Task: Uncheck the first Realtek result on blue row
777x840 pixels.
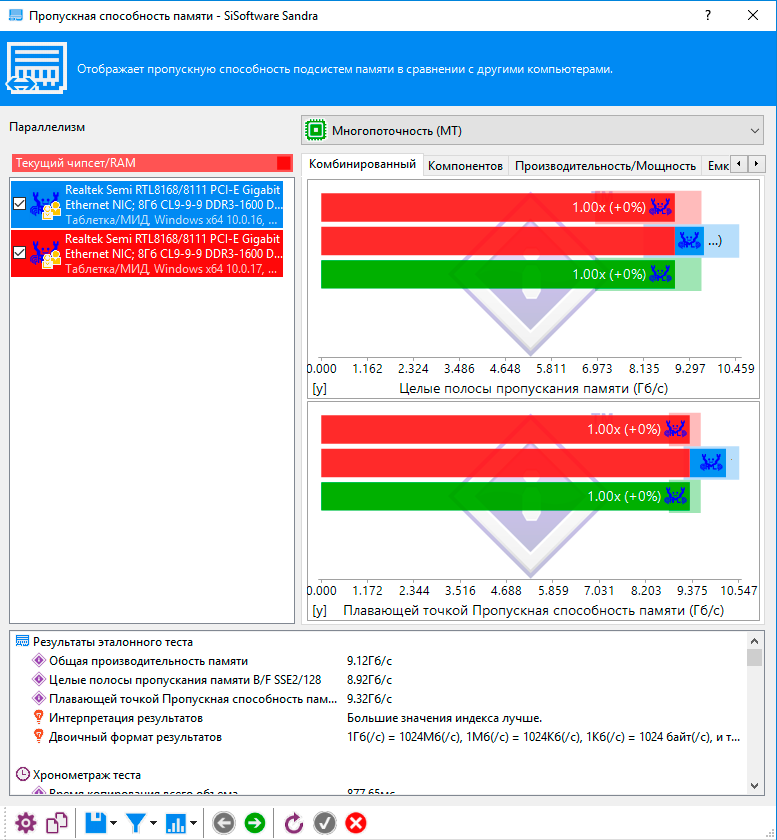Action: pyautogui.click(x=20, y=204)
